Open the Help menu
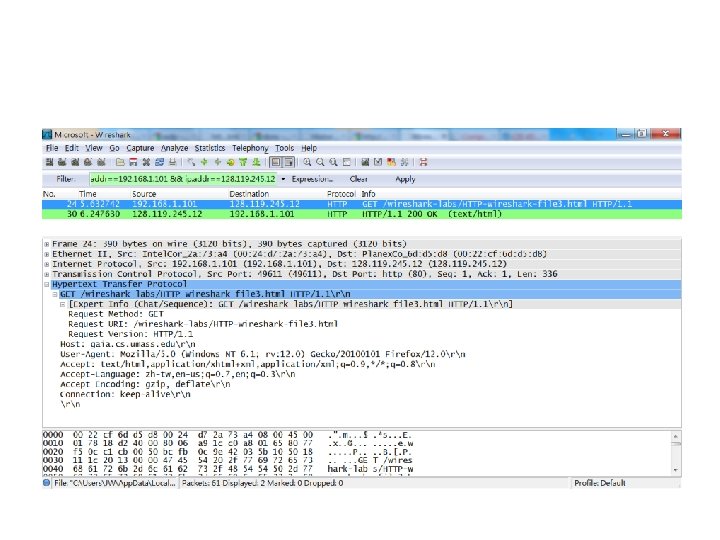This screenshot has height=540, width=720. point(309,148)
